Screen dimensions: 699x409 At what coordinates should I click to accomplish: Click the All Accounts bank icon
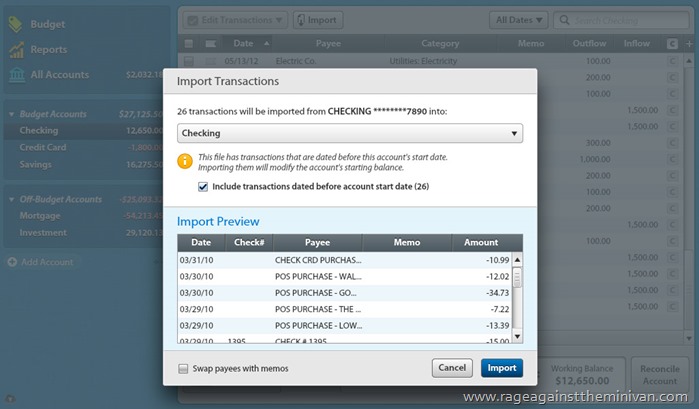click(x=17, y=74)
